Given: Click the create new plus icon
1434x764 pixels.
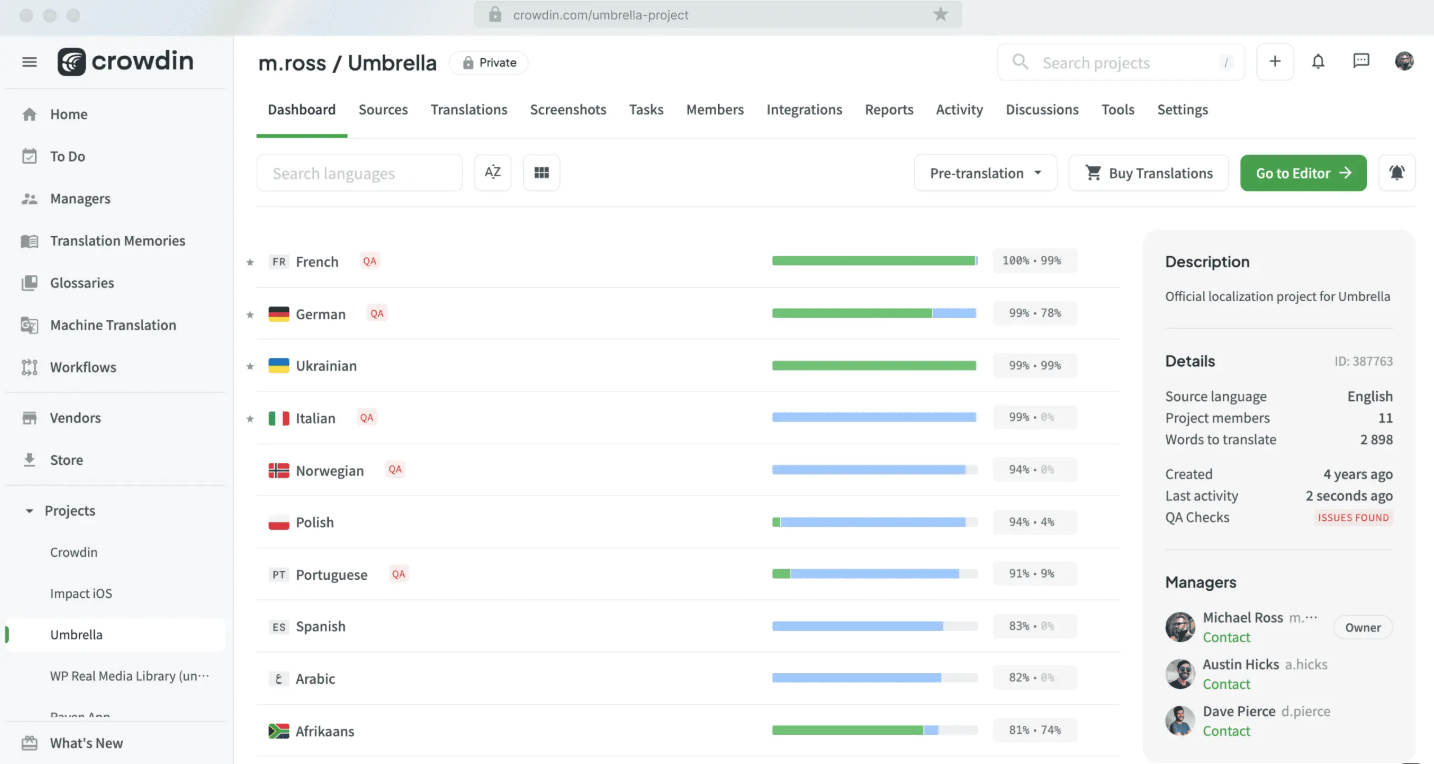Looking at the screenshot, I should click(x=1275, y=62).
